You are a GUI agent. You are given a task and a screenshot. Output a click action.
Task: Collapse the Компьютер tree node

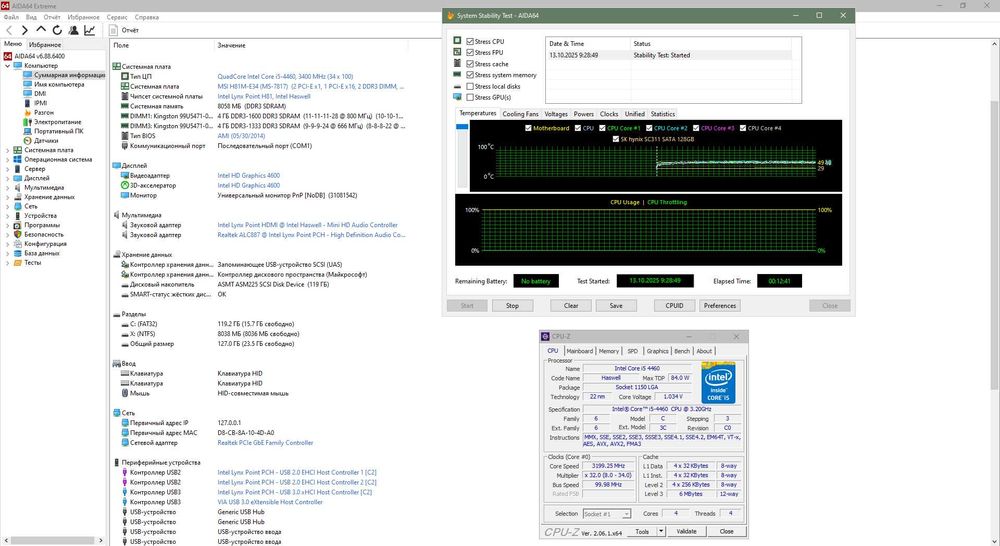7,65
